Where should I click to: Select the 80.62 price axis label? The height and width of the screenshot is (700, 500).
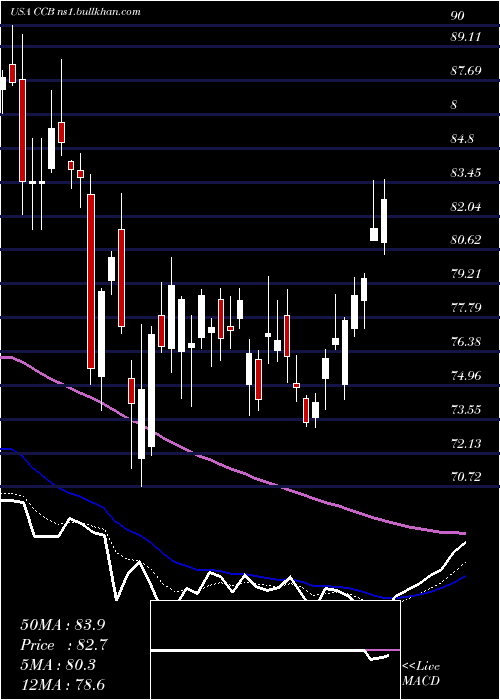click(x=466, y=240)
